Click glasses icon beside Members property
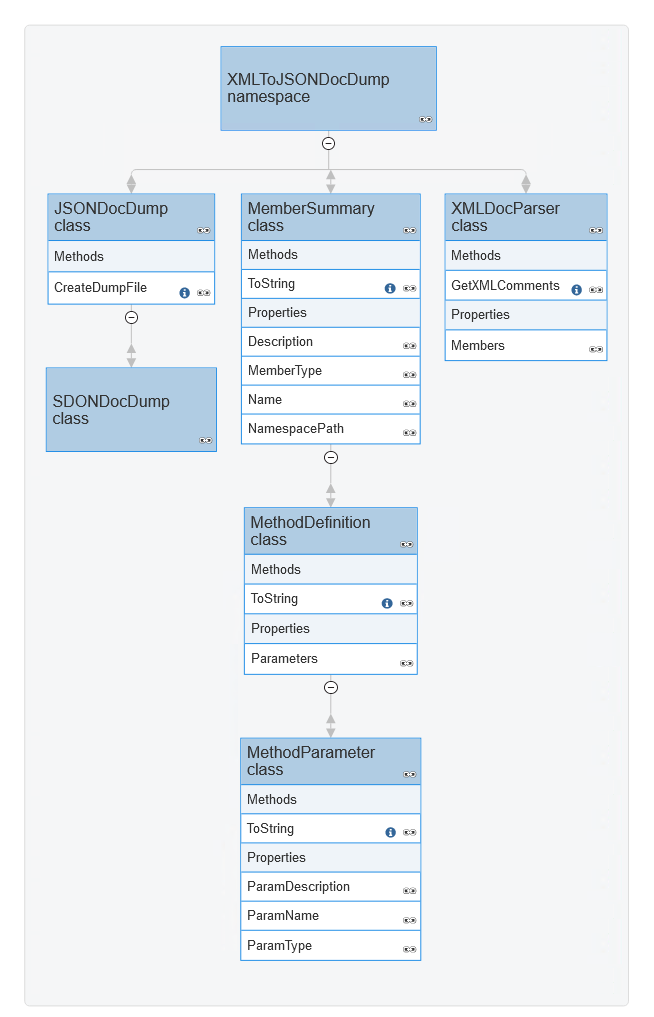This screenshot has width=654, height=1017. point(596,349)
